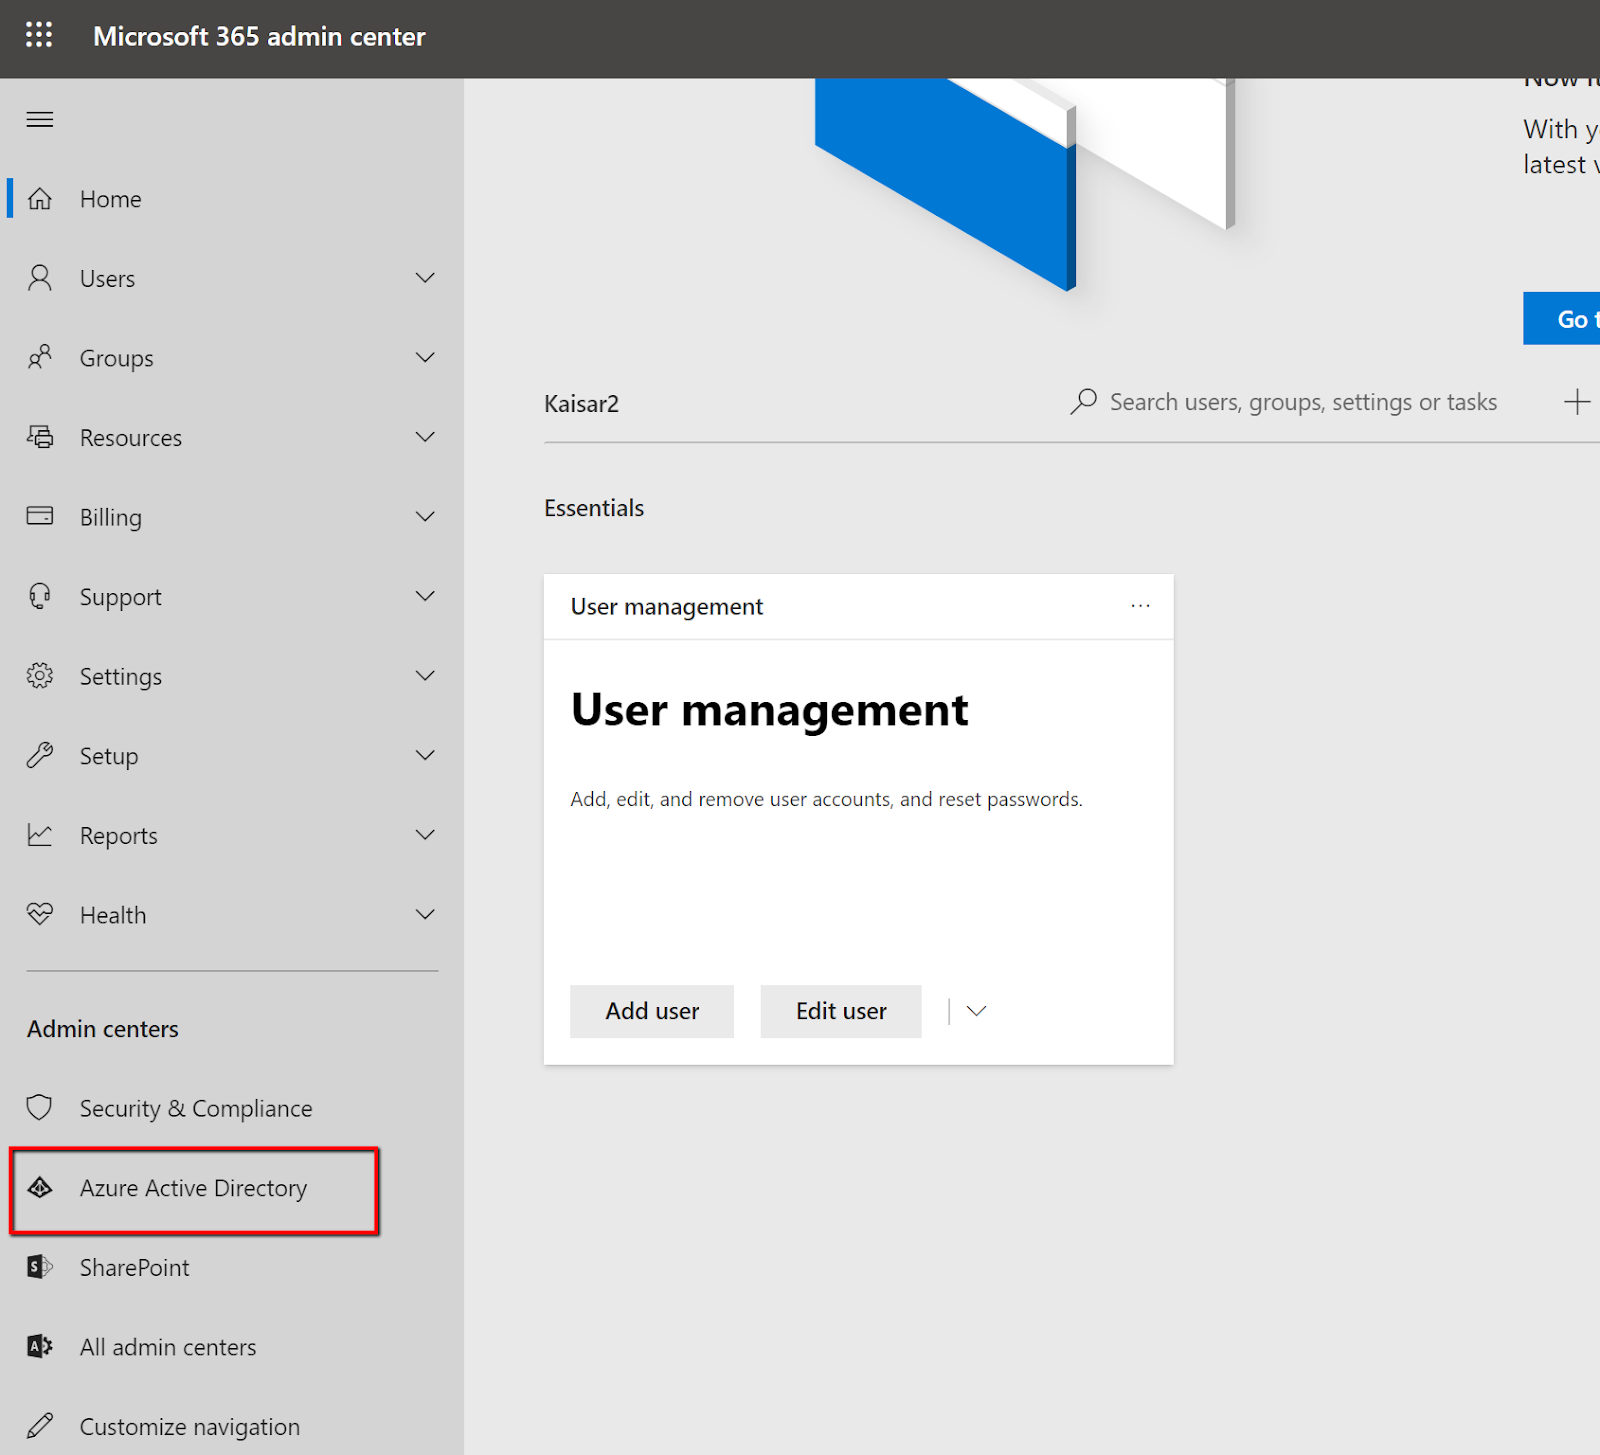Viewport: 1600px width, 1455px height.
Task: Click the 'Add, edit, and remove user accounts' description
Action: (826, 799)
